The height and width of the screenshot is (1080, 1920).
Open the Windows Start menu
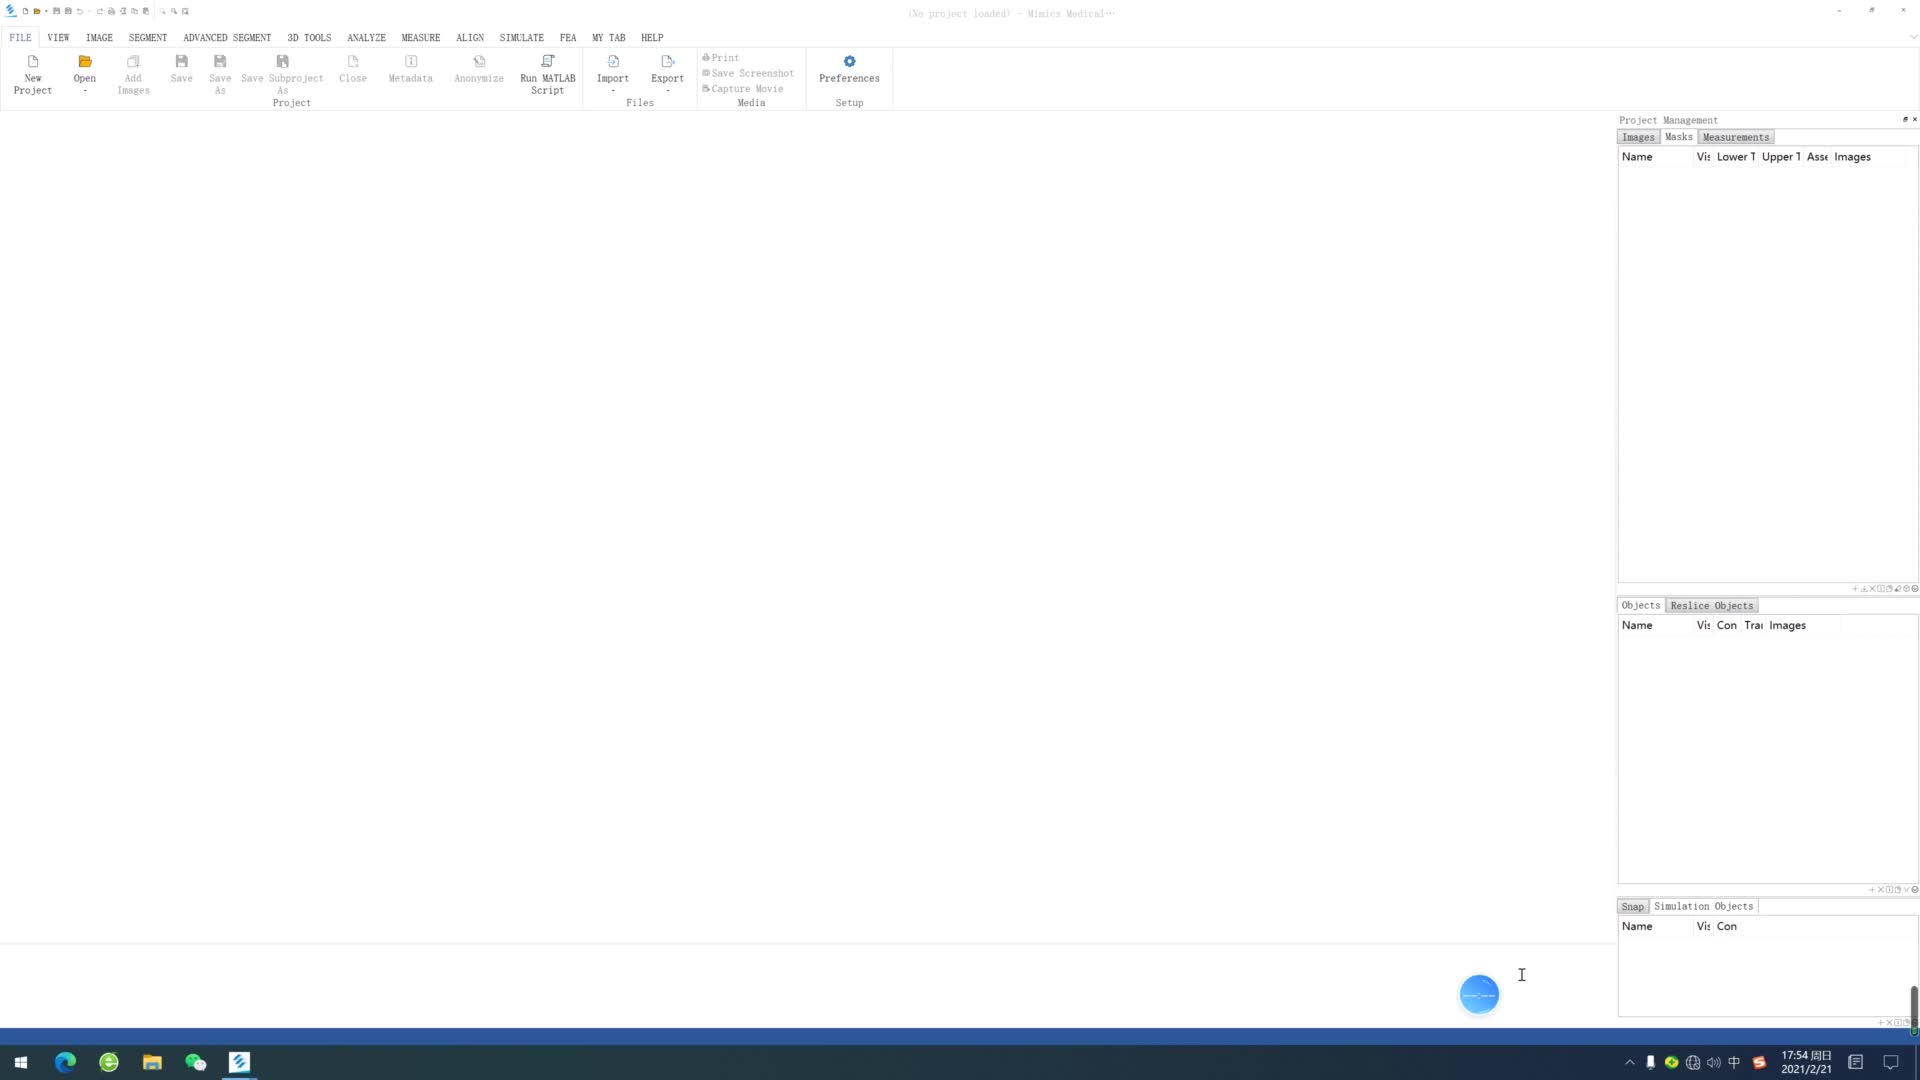coord(21,1062)
